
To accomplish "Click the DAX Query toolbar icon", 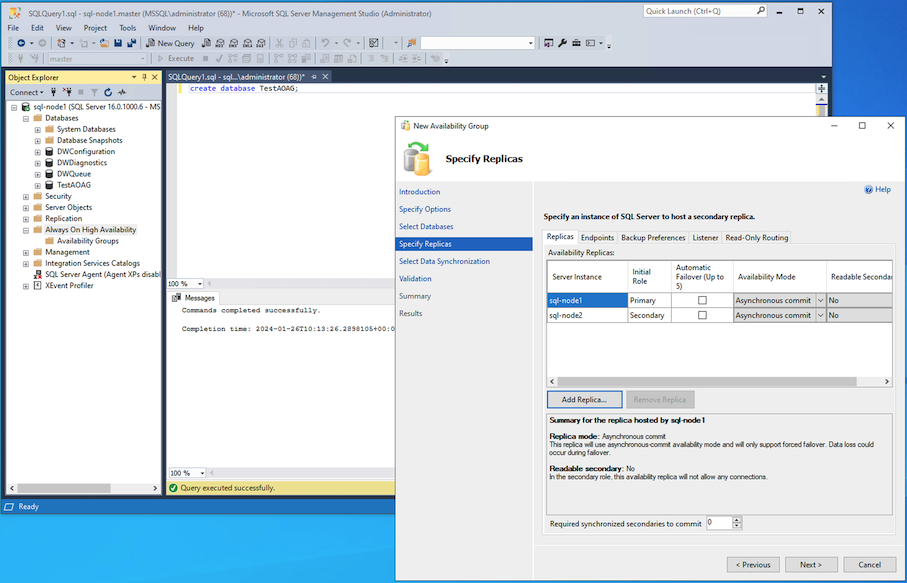I will click(261, 43).
